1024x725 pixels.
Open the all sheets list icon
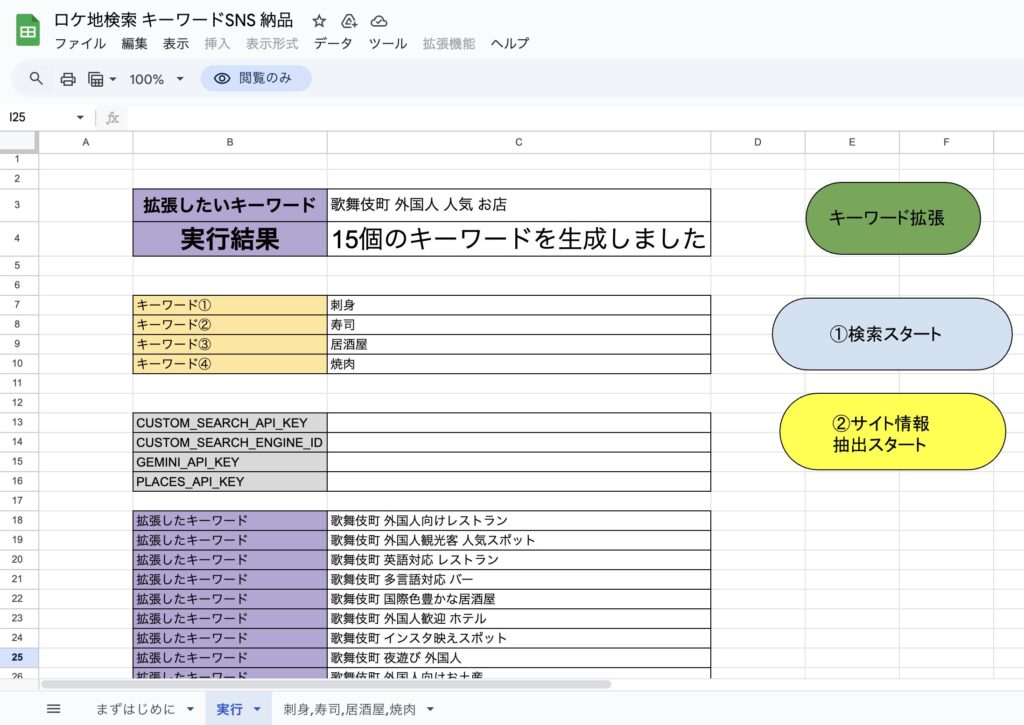point(54,709)
